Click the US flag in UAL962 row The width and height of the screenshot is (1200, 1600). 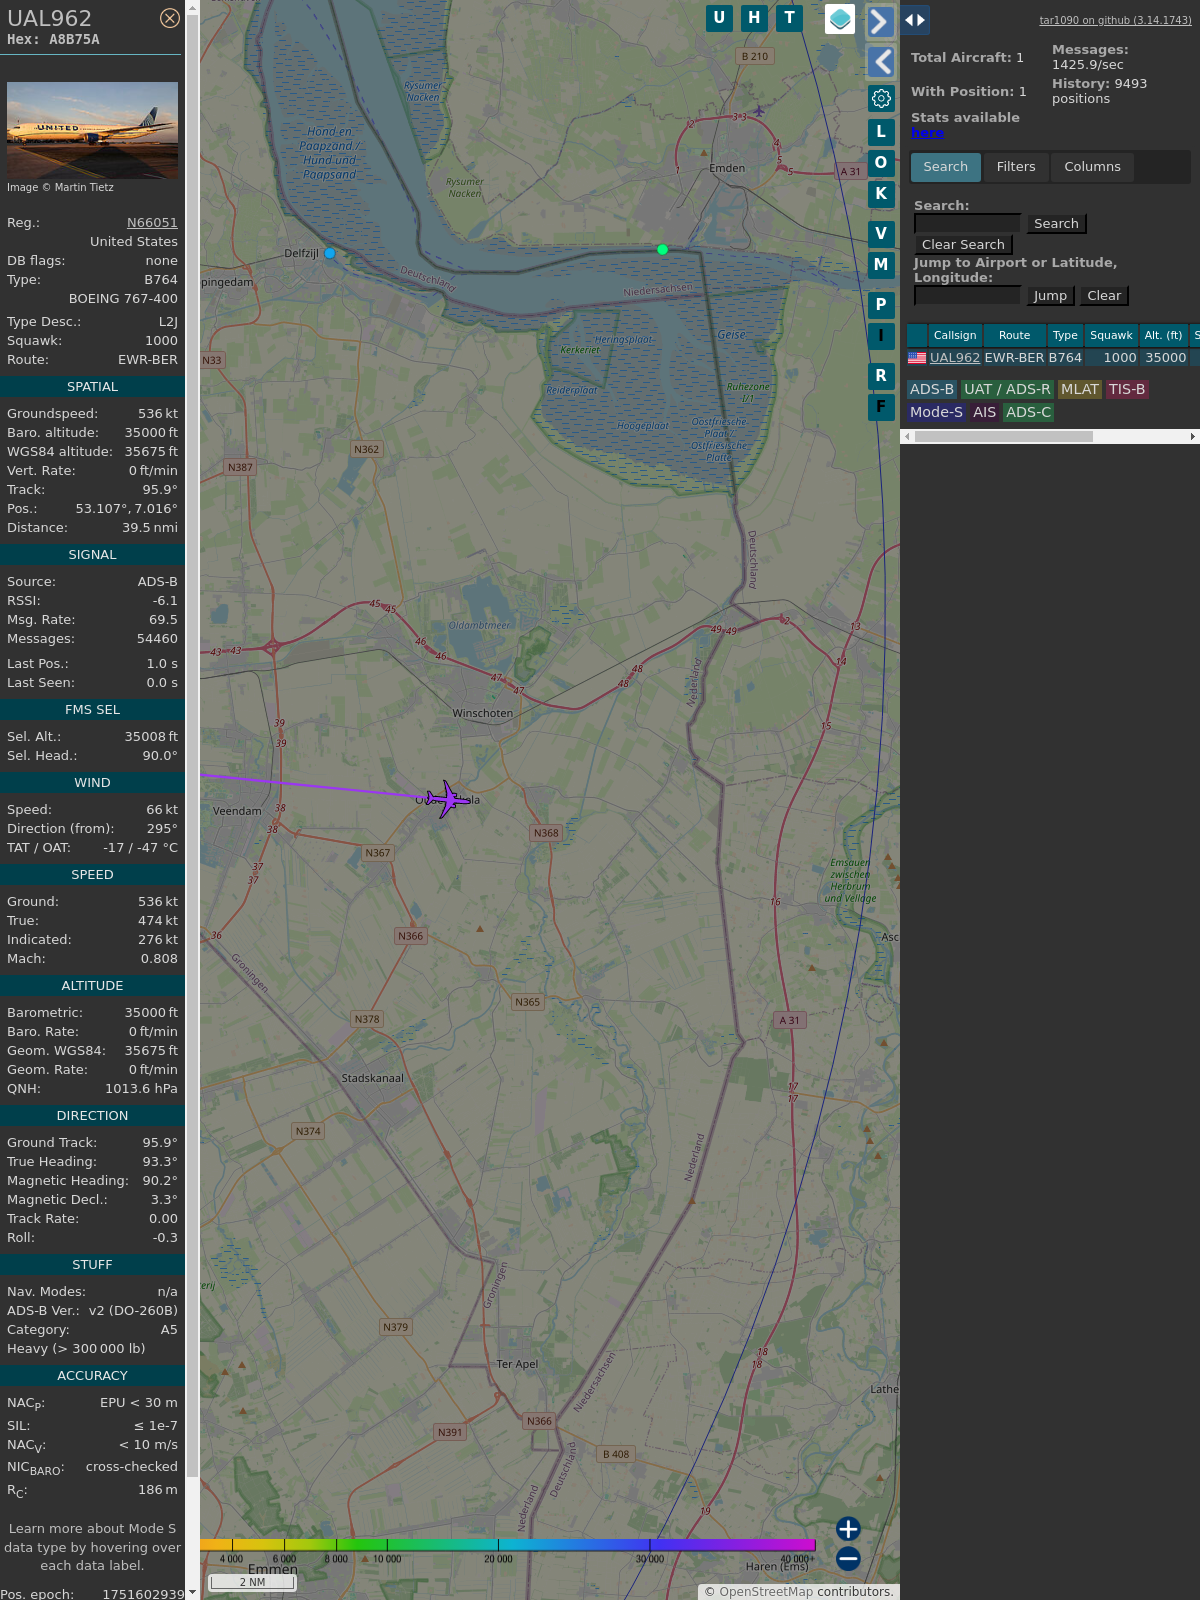coord(917,358)
